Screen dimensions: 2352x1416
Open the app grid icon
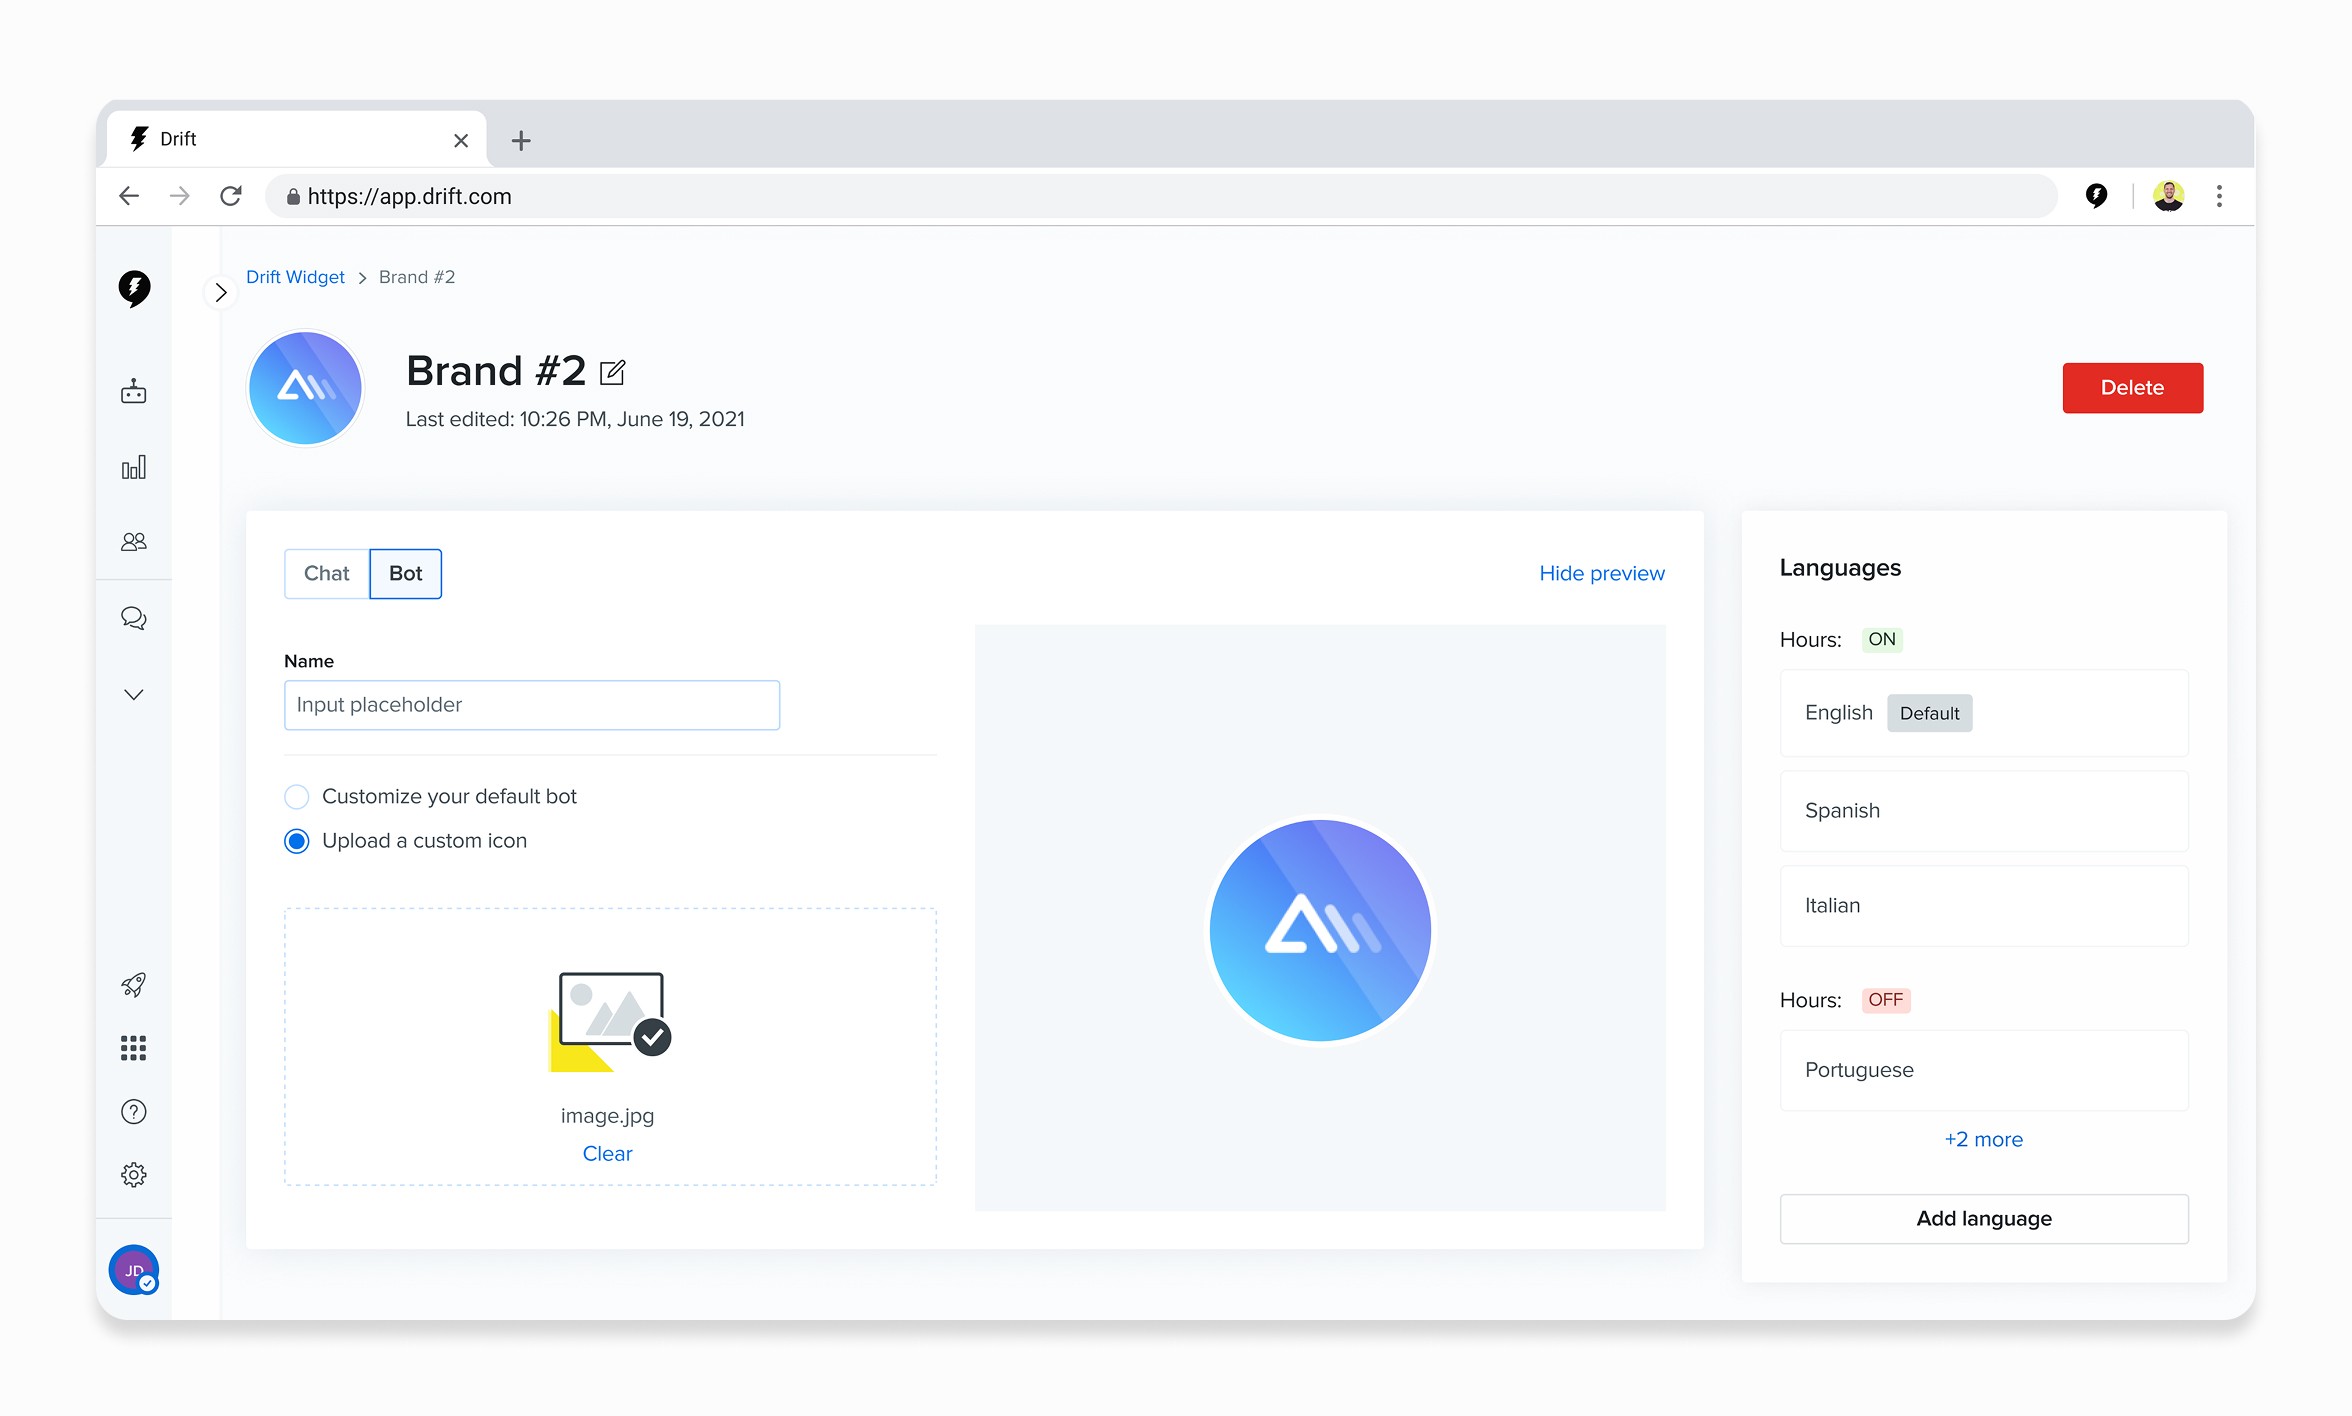[133, 1048]
